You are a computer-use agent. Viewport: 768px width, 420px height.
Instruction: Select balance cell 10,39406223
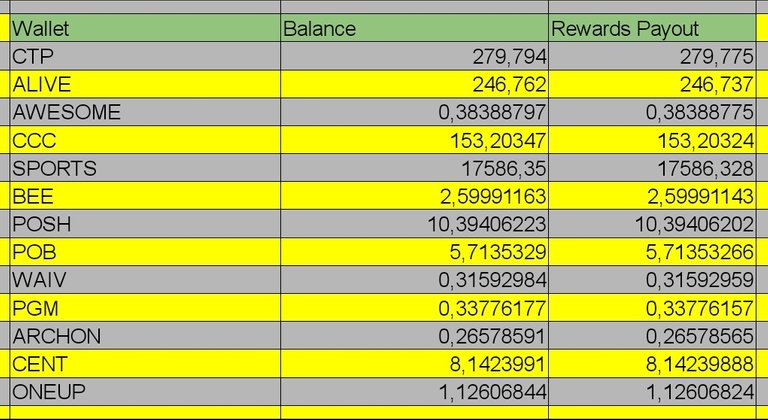tap(414, 224)
